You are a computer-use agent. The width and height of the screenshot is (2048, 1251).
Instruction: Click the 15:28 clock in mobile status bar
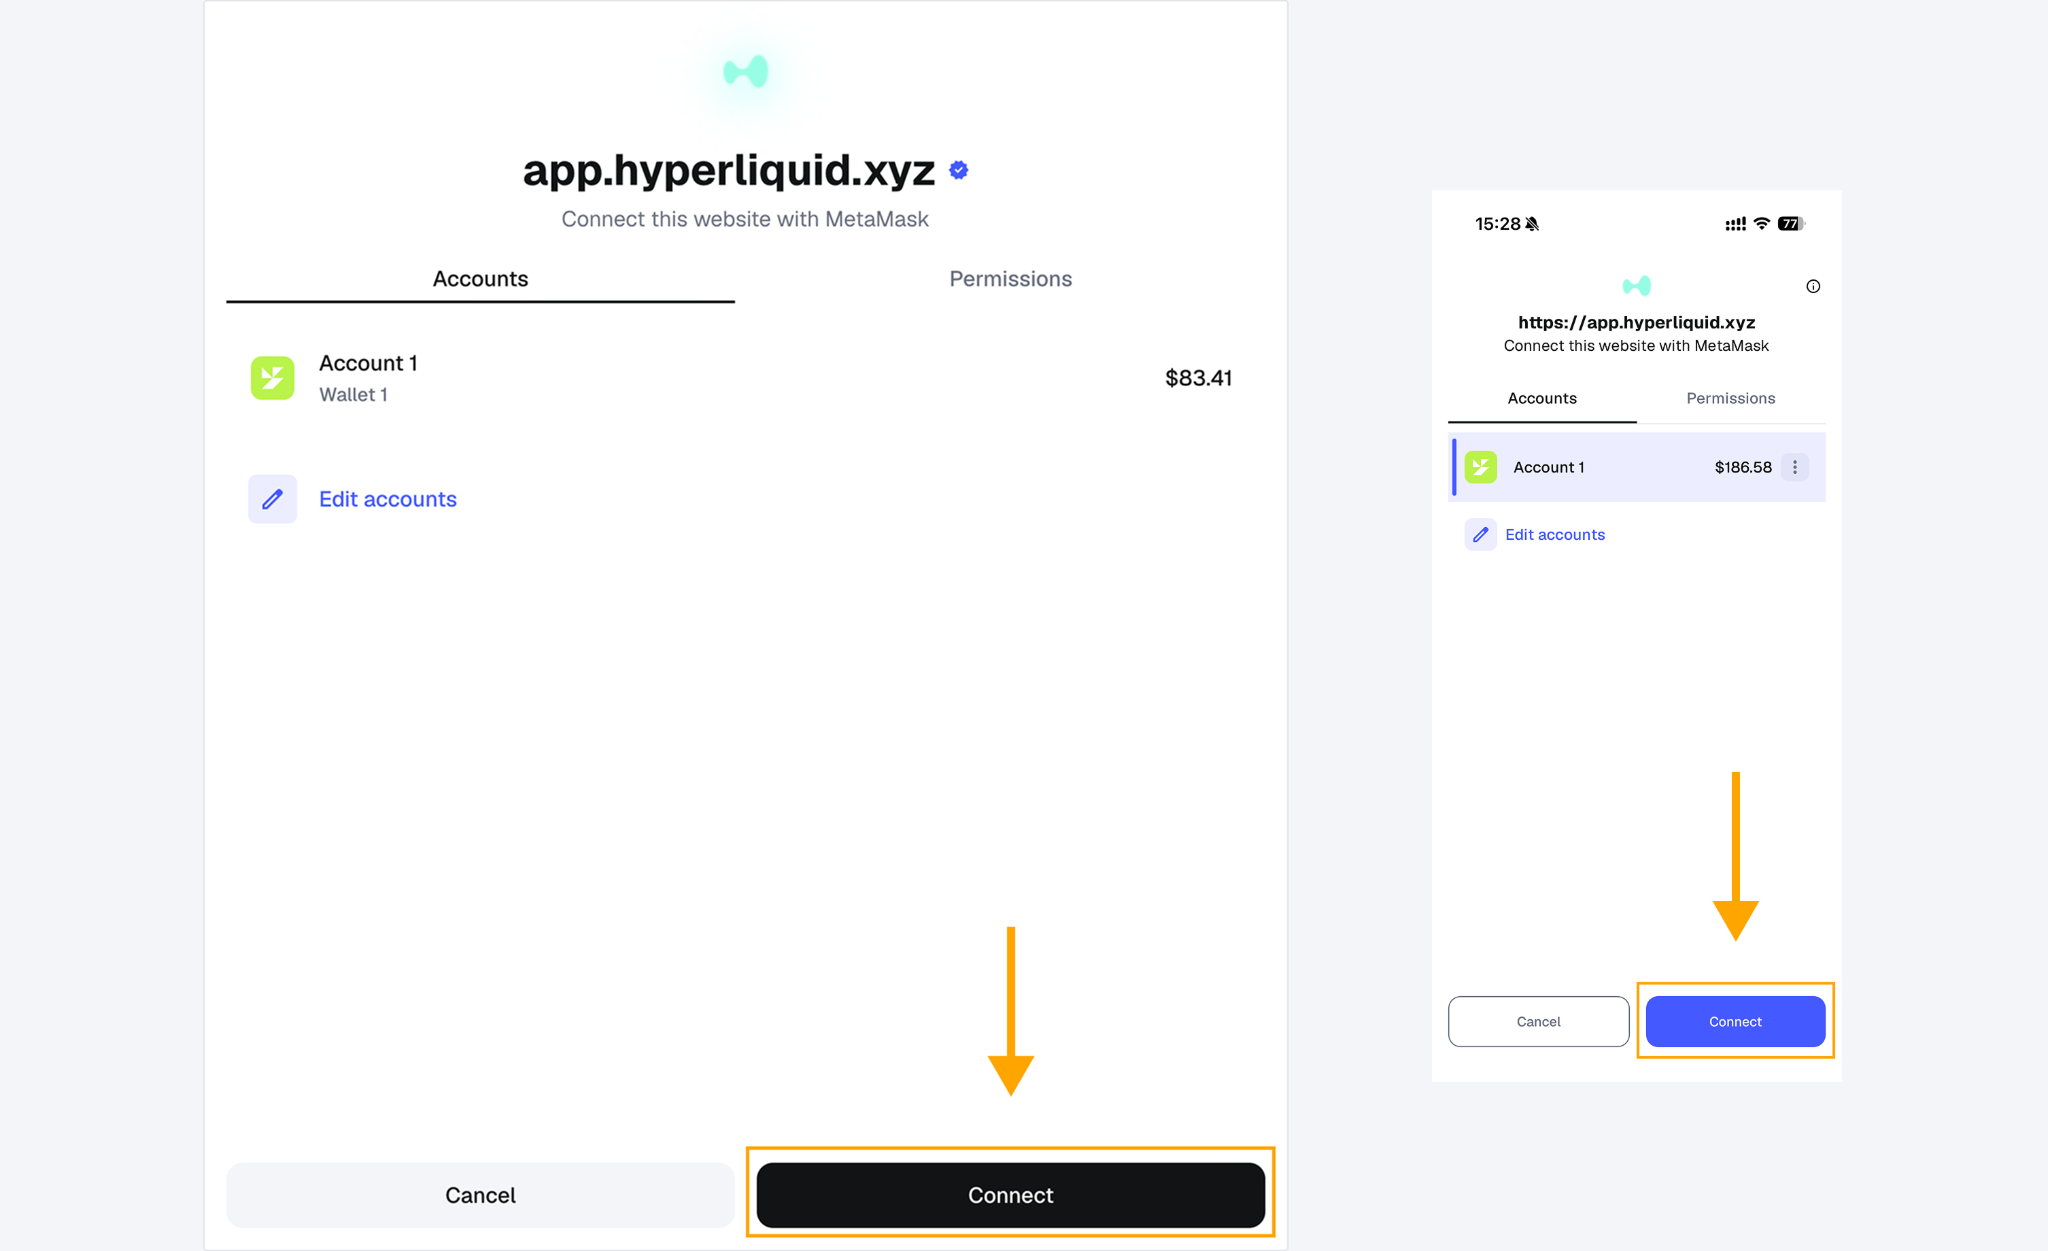(1497, 224)
